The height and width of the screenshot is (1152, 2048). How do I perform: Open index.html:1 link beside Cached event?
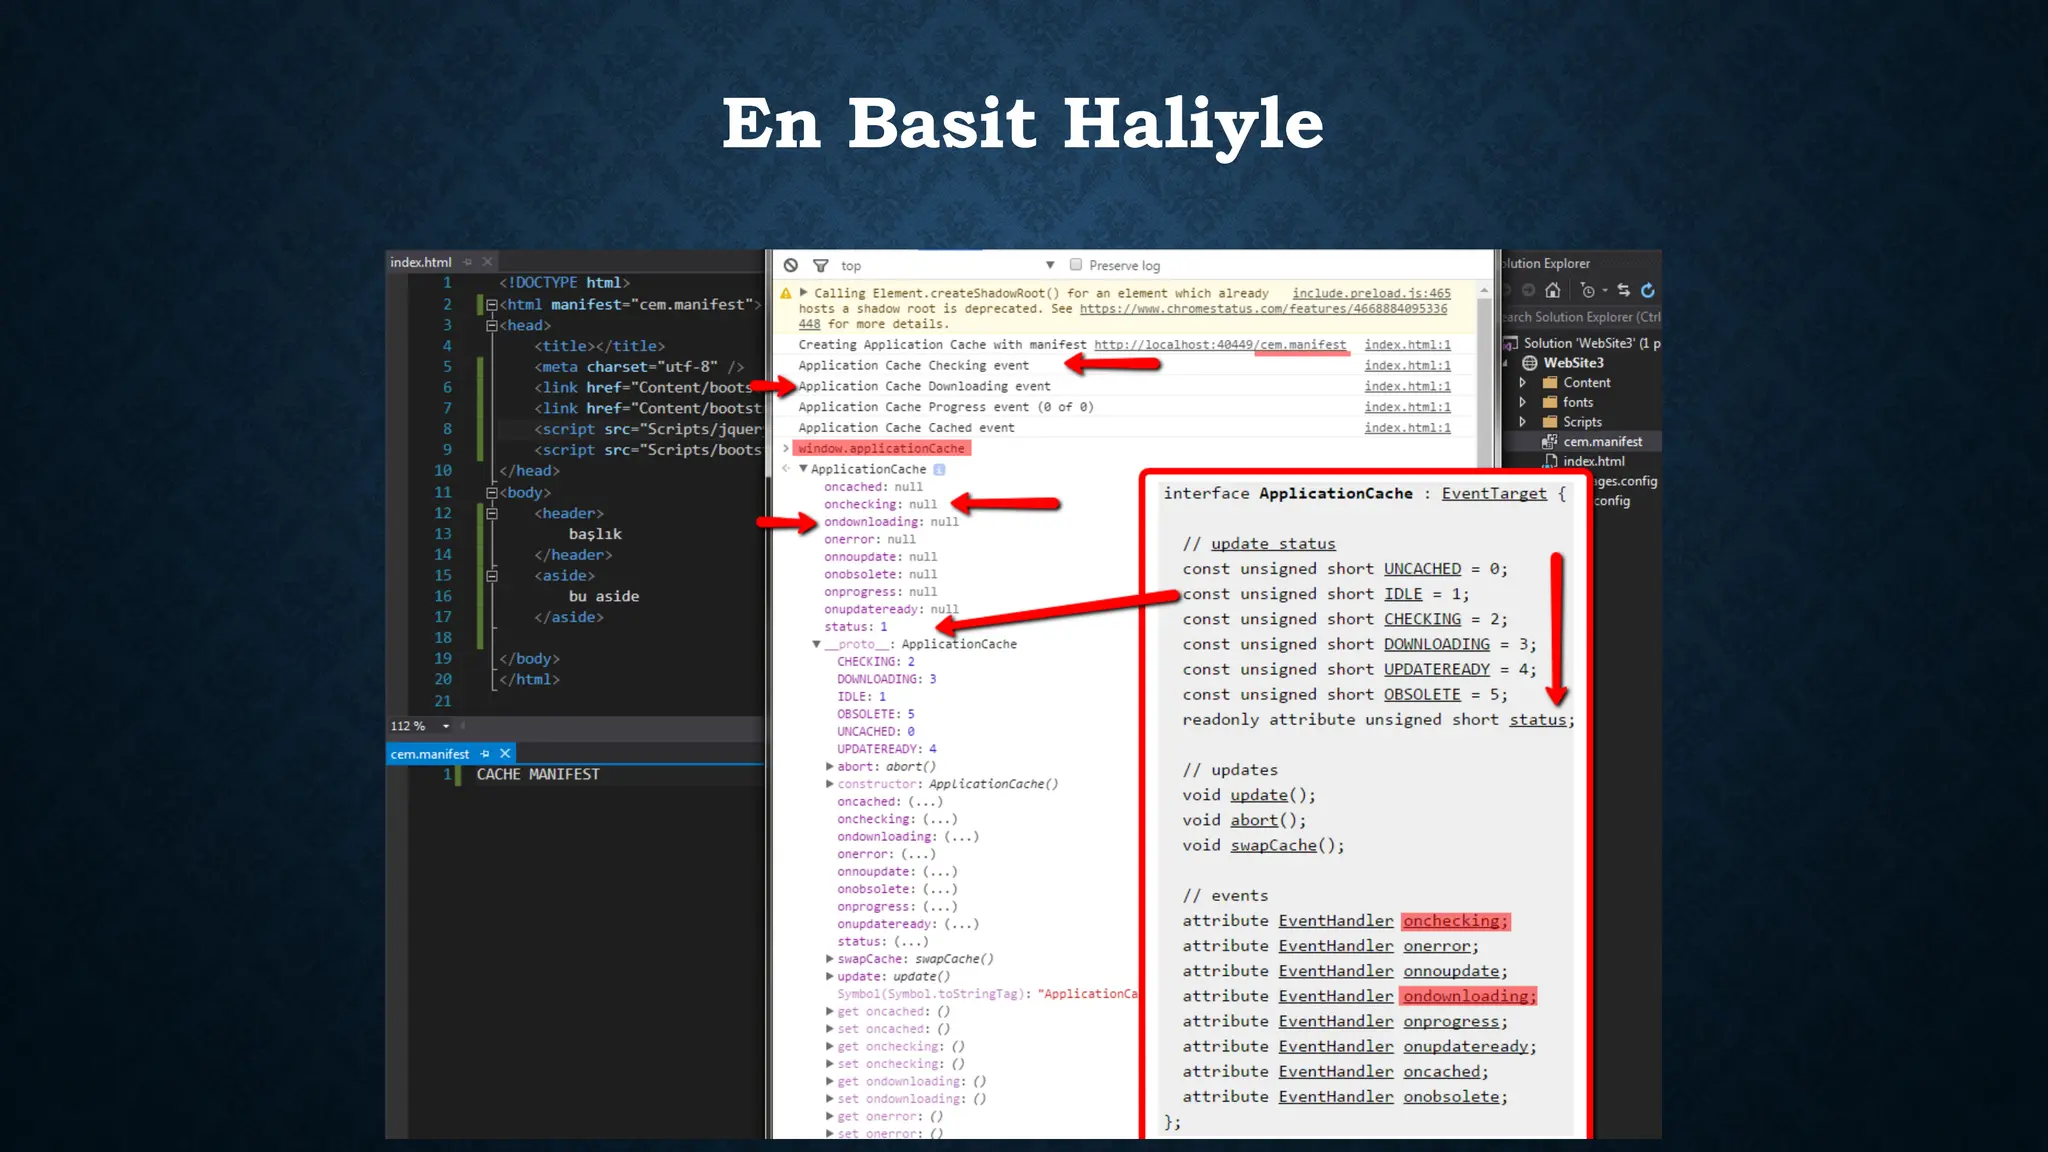pos(1407,427)
